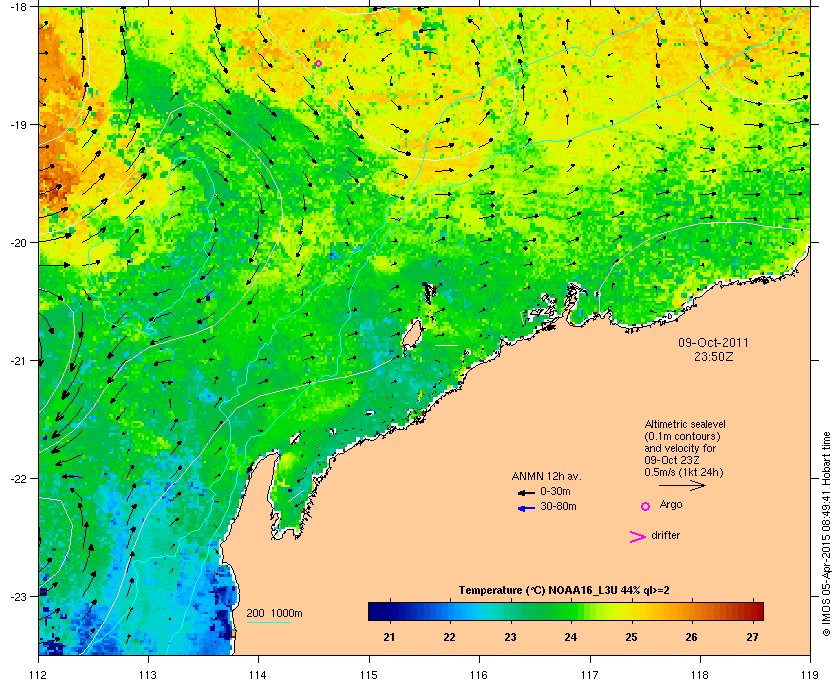Click the colorbar tick label 22

pyautogui.click(x=449, y=637)
